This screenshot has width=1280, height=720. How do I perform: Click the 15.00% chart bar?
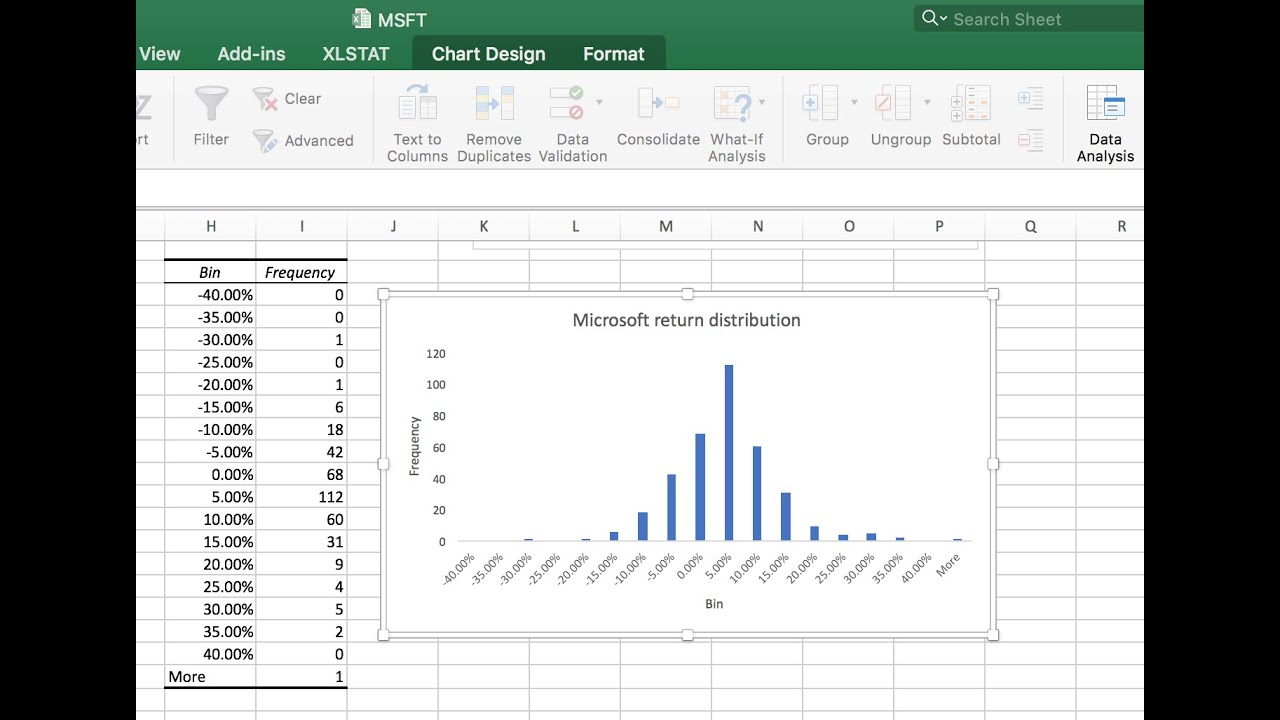(786, 517)
